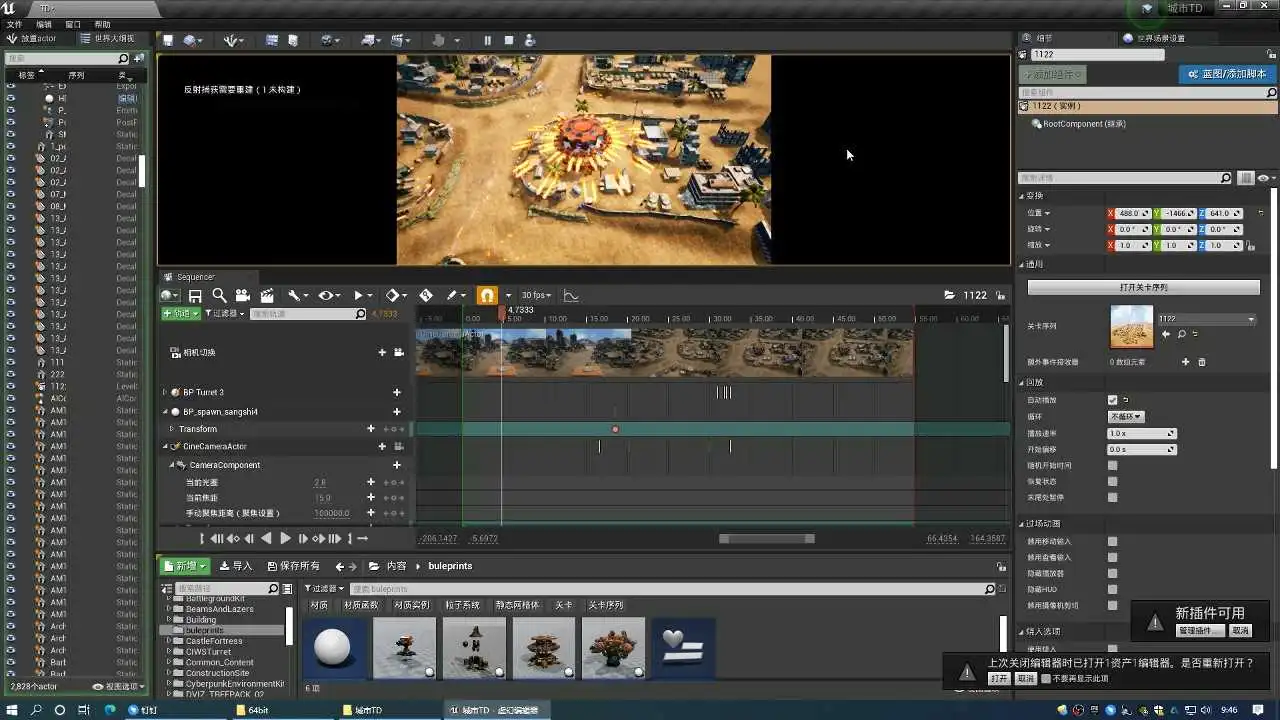
Task: Enable the Random Start Time checkbox
Action: [x=1112, y=465]
